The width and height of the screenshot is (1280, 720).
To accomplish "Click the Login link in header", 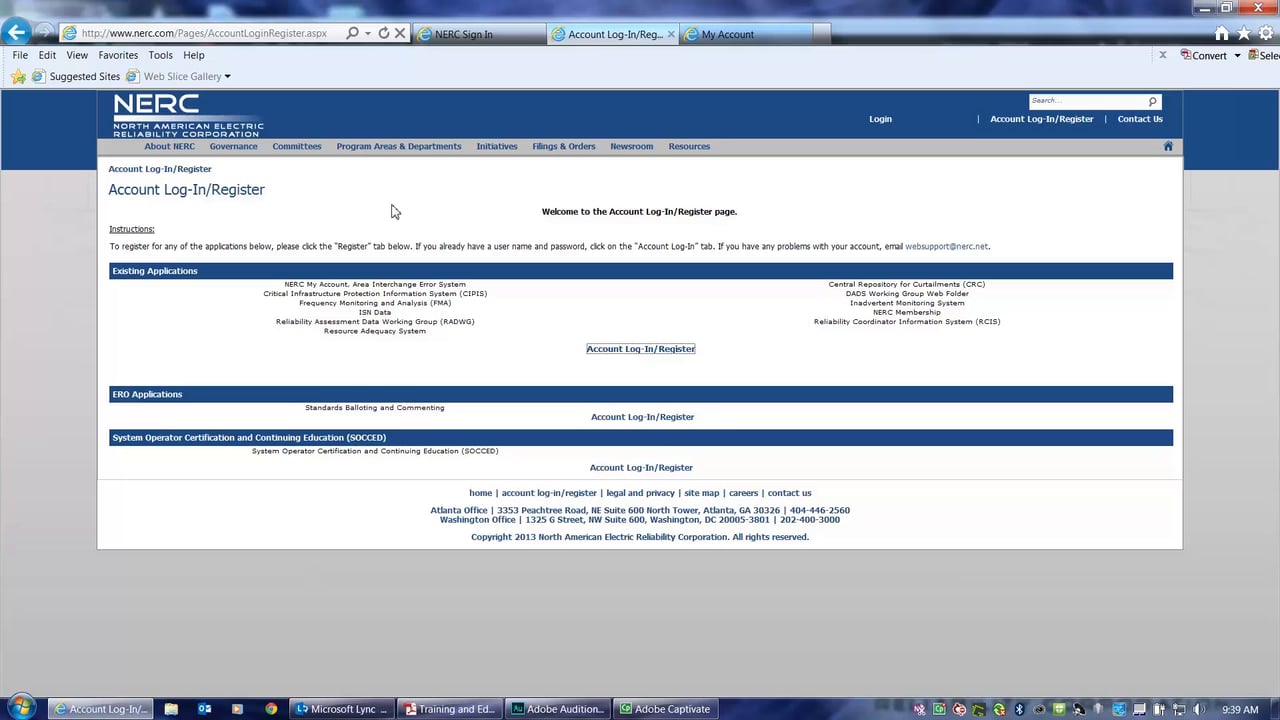I will (x=880, y=119).
